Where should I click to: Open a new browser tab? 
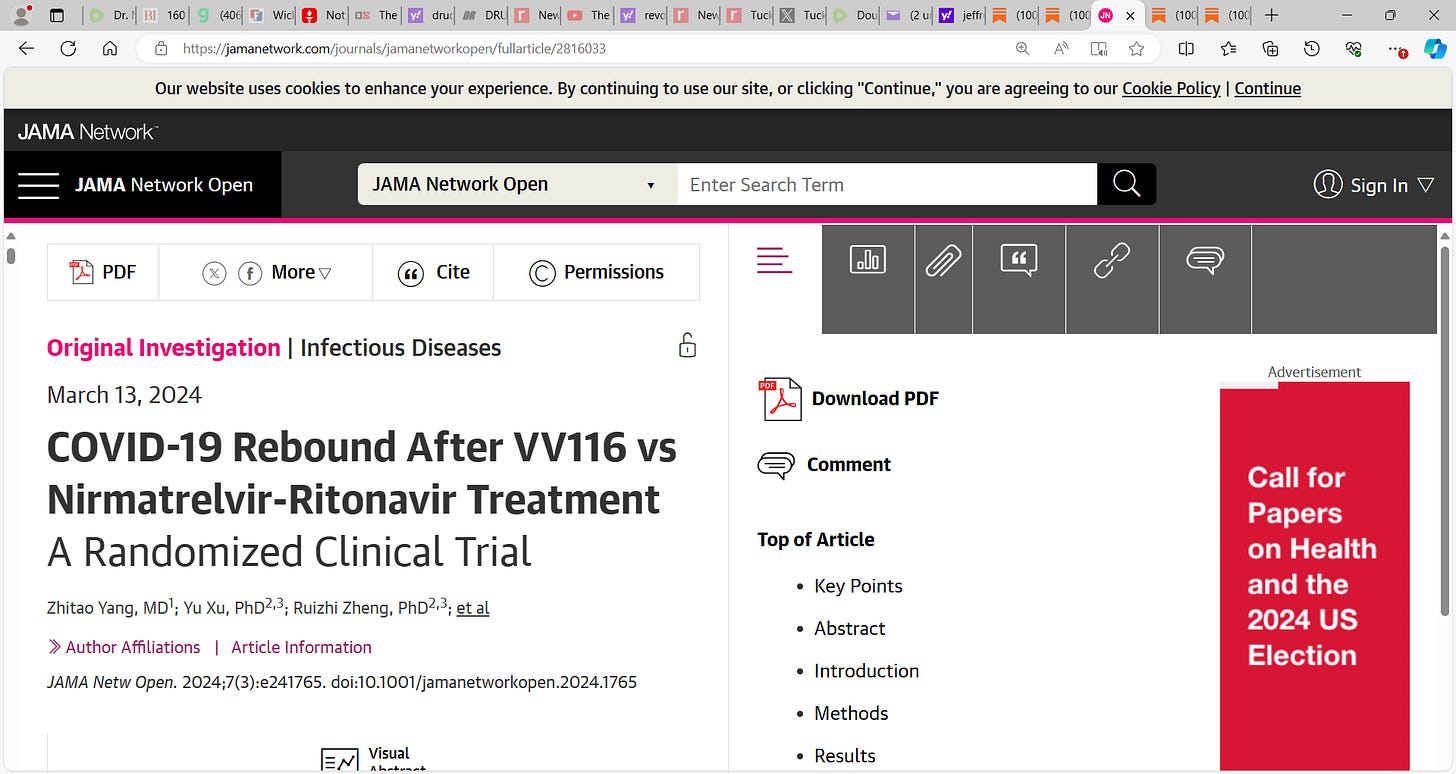click(x=1271, y=15)
